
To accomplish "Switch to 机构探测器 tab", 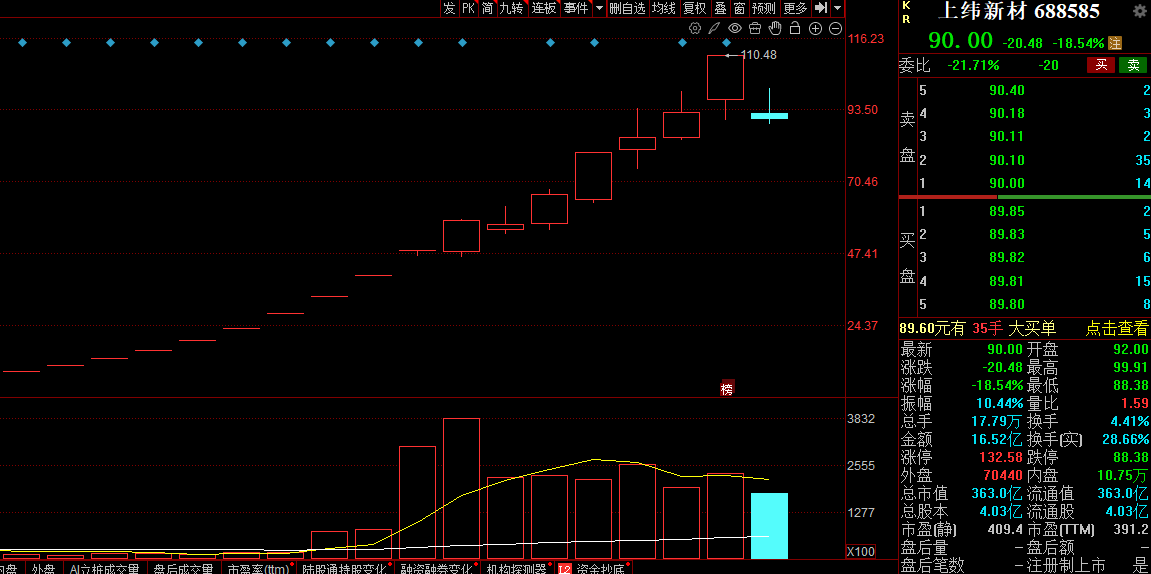I will [x=516, y=568].
